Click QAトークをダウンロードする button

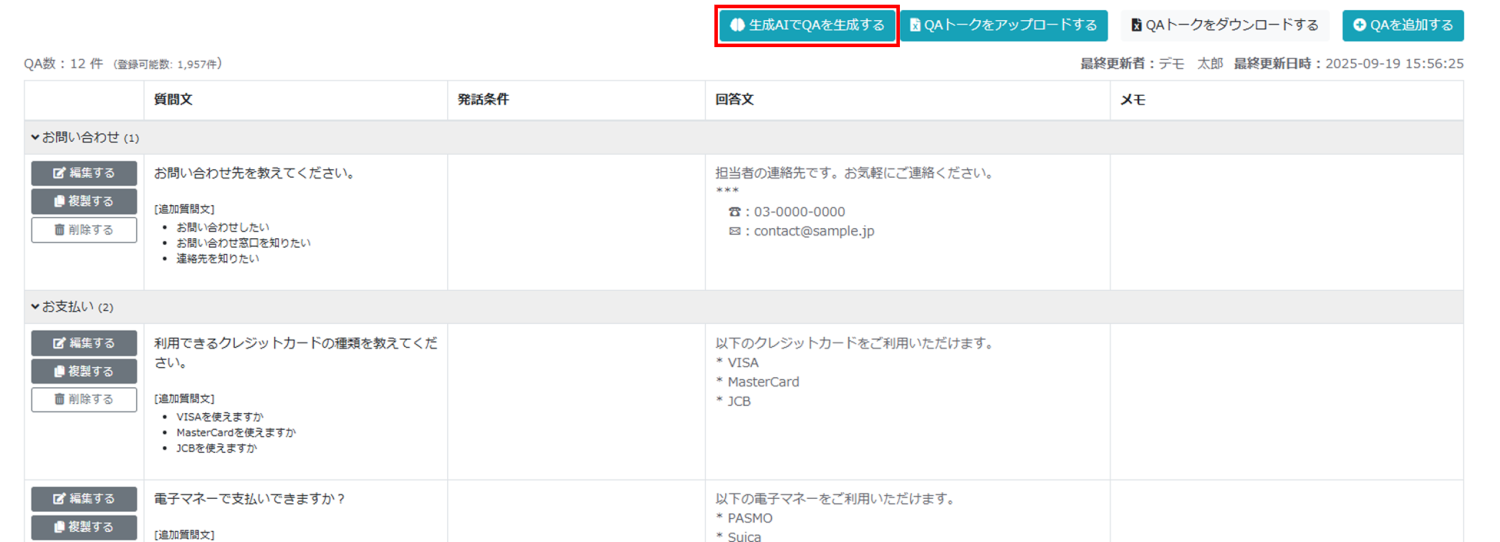(x=1224, y=25)
